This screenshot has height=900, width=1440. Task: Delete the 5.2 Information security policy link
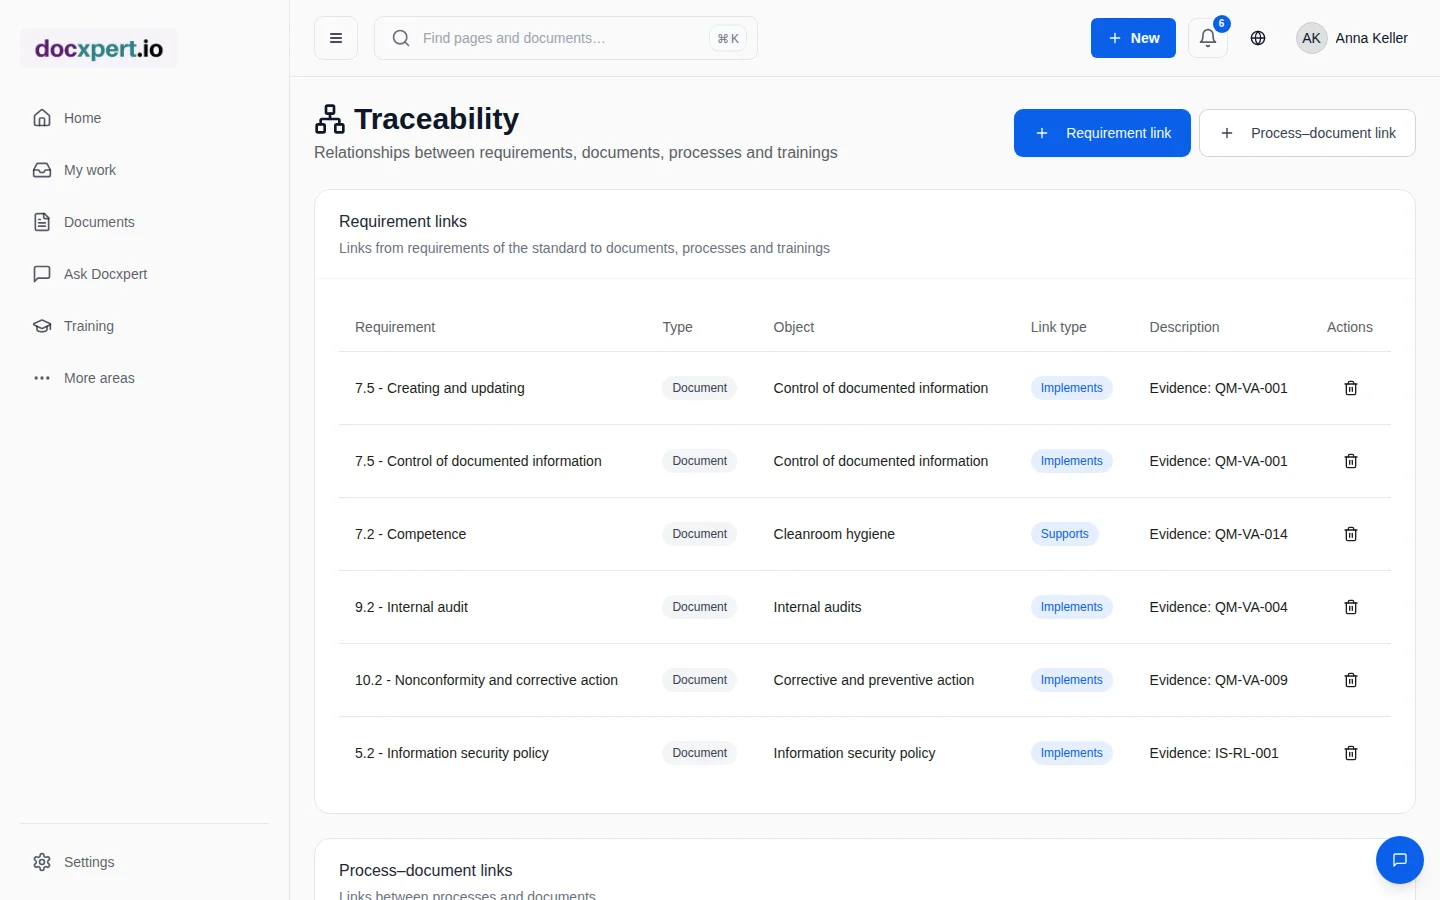pos(1350,753)
